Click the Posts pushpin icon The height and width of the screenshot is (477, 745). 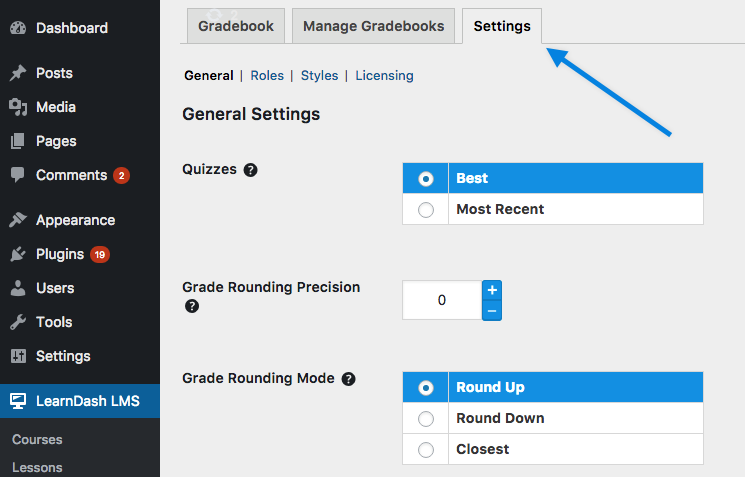[x=18, y=73]
